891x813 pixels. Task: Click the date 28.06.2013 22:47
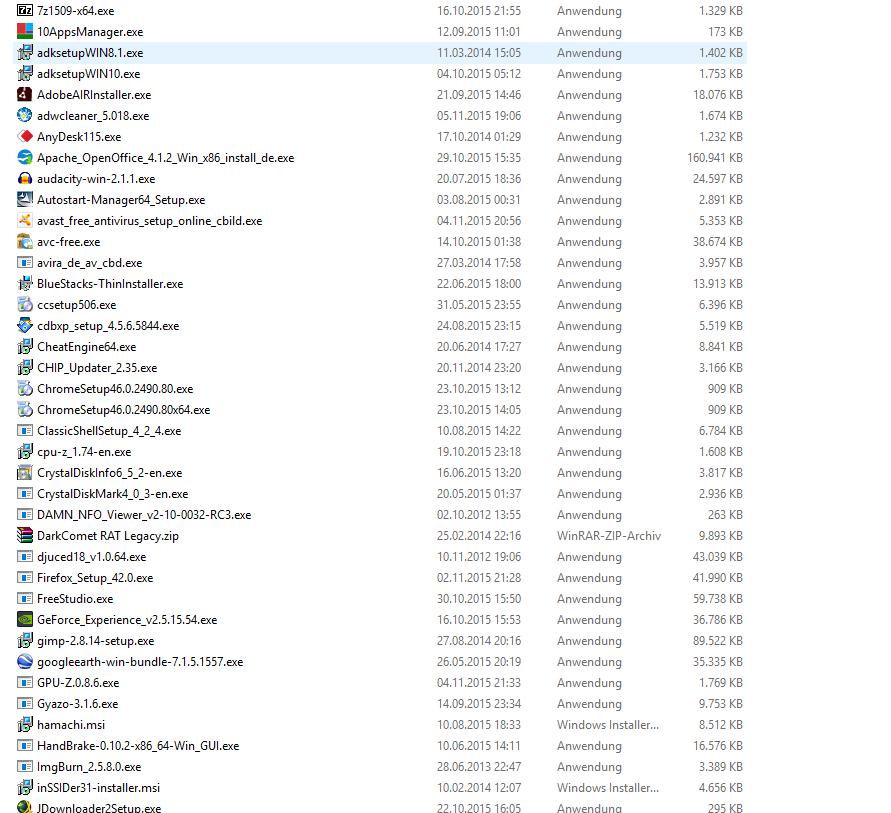coord(478,767)
